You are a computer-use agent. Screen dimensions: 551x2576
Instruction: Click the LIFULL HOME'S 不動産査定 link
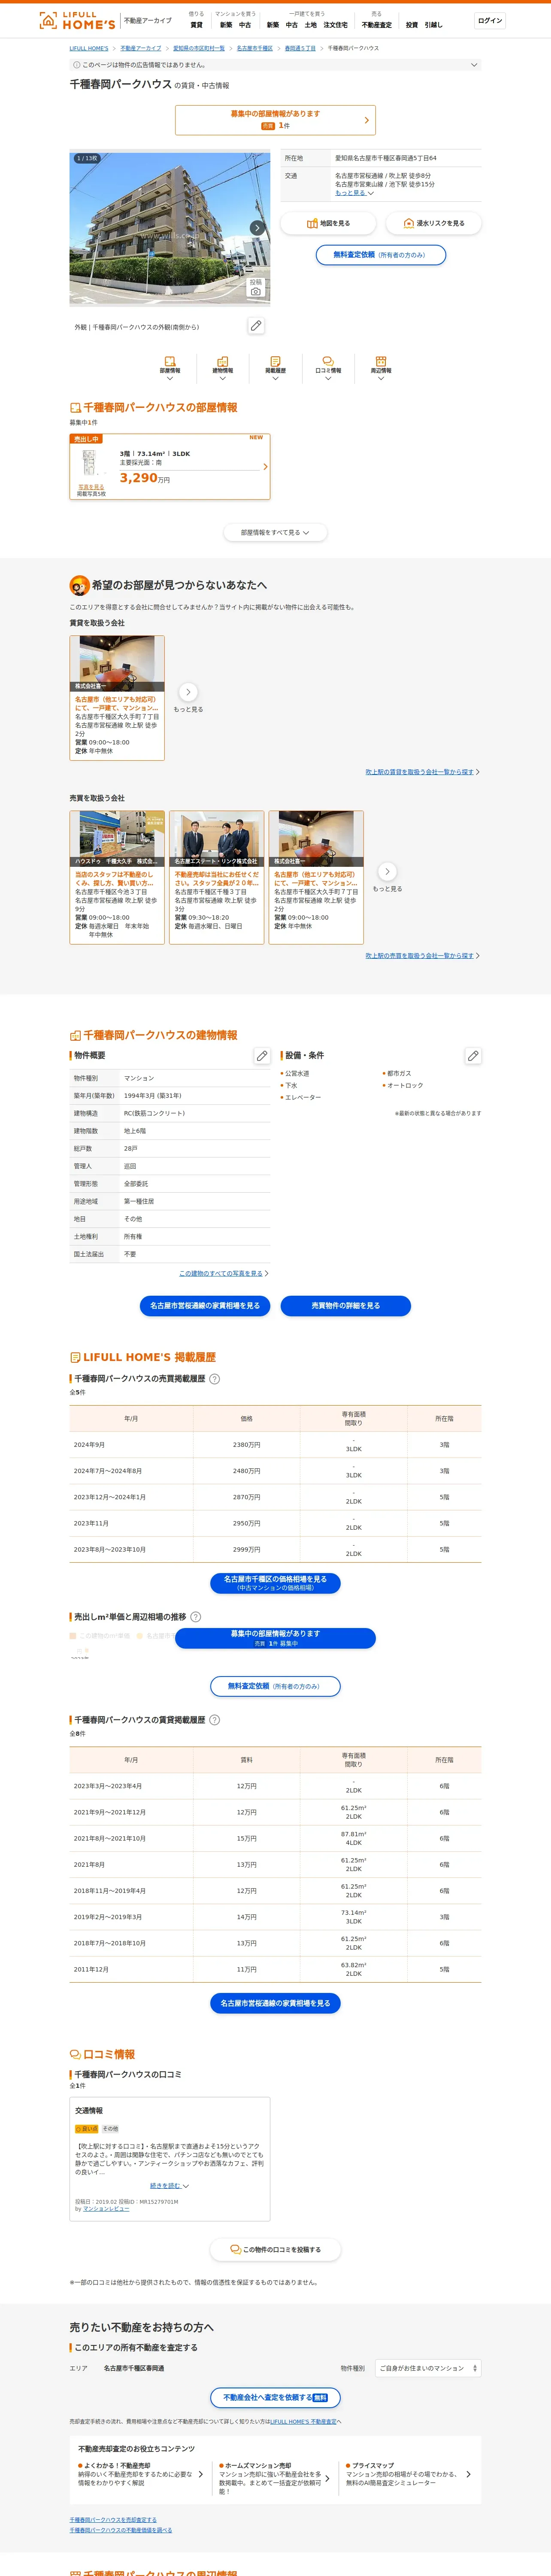click(x=303, y=2421)
